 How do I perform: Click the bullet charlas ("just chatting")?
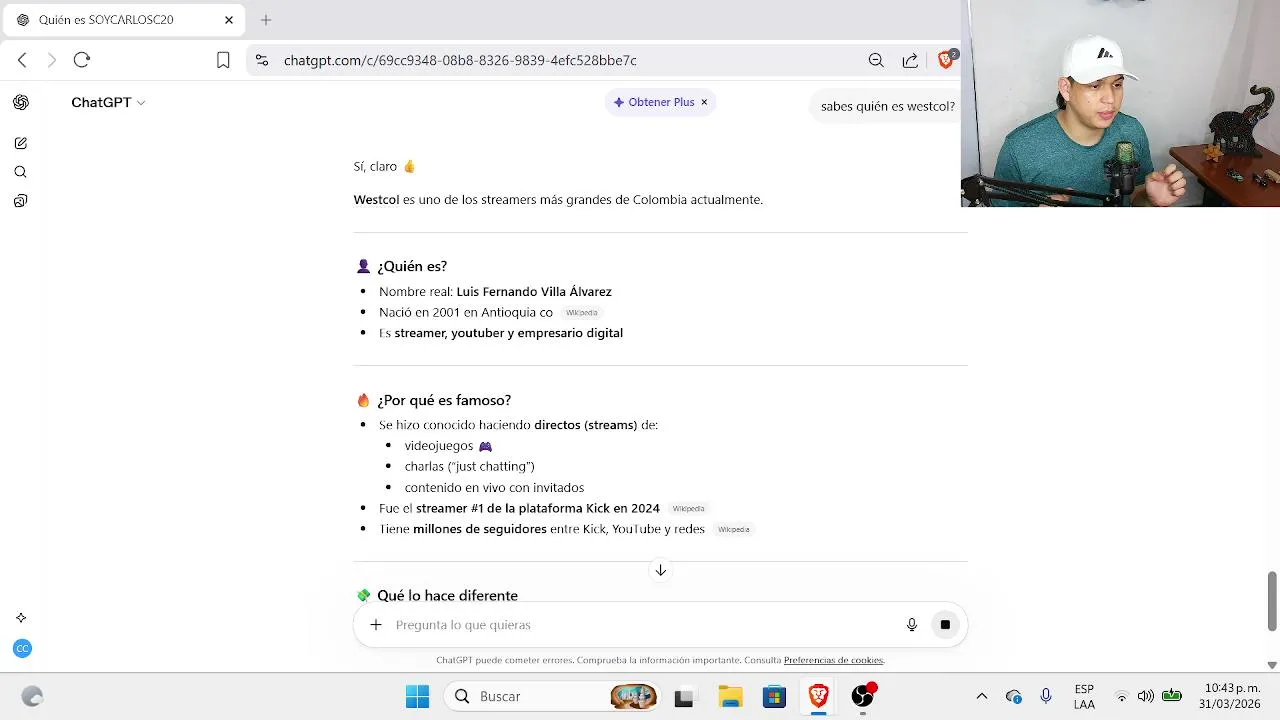[x=469, y=466]
